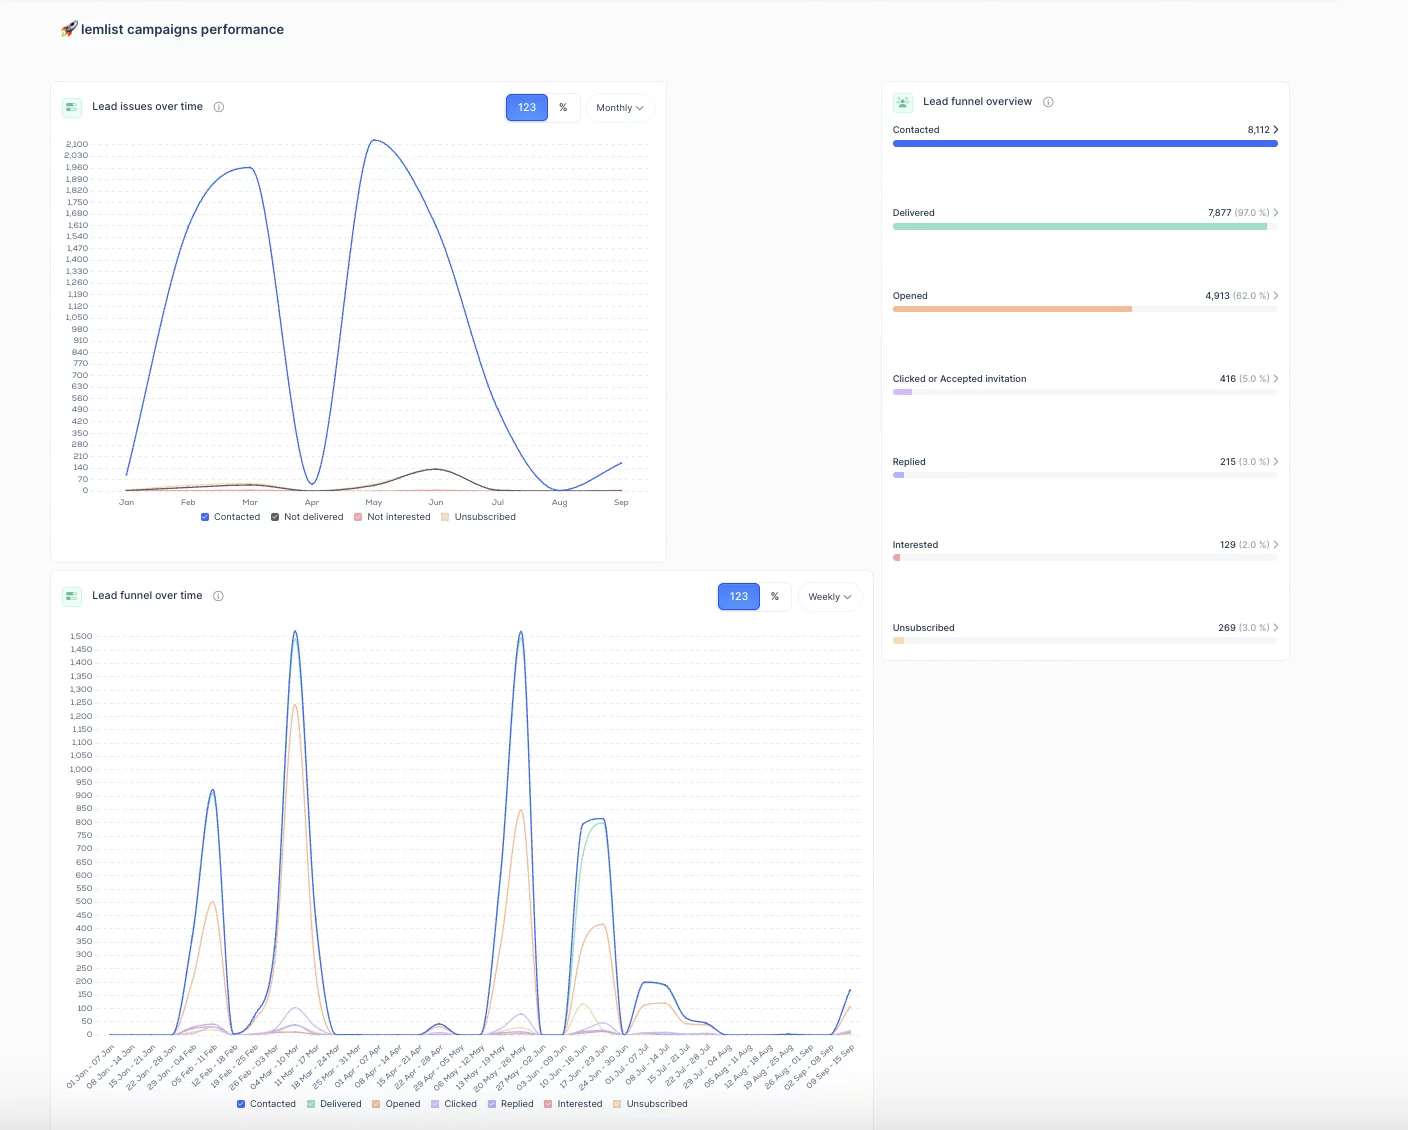Click the rocket icon beside the dashboard title
Screen dimensions: 1408x1130
pyautogui.click(x=69, y=29)
